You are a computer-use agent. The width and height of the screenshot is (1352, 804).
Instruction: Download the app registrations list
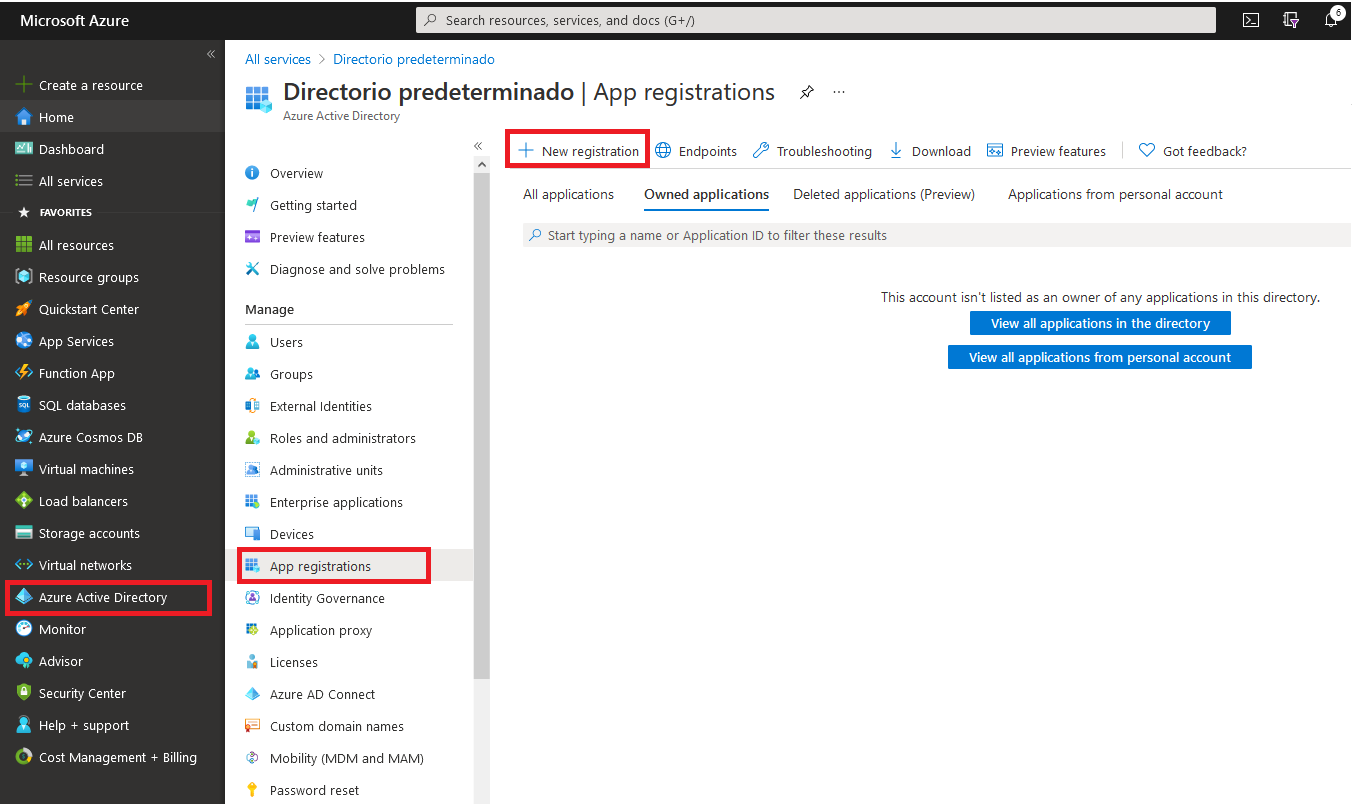pyautogui.click(x=929, y=150)
